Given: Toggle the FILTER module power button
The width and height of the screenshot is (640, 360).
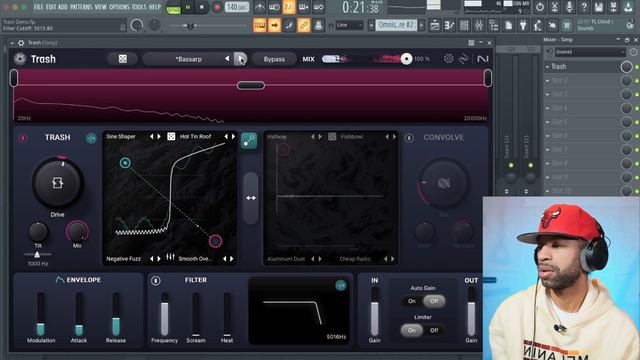Looking at the screenshot, I should [x=156, y=280].
